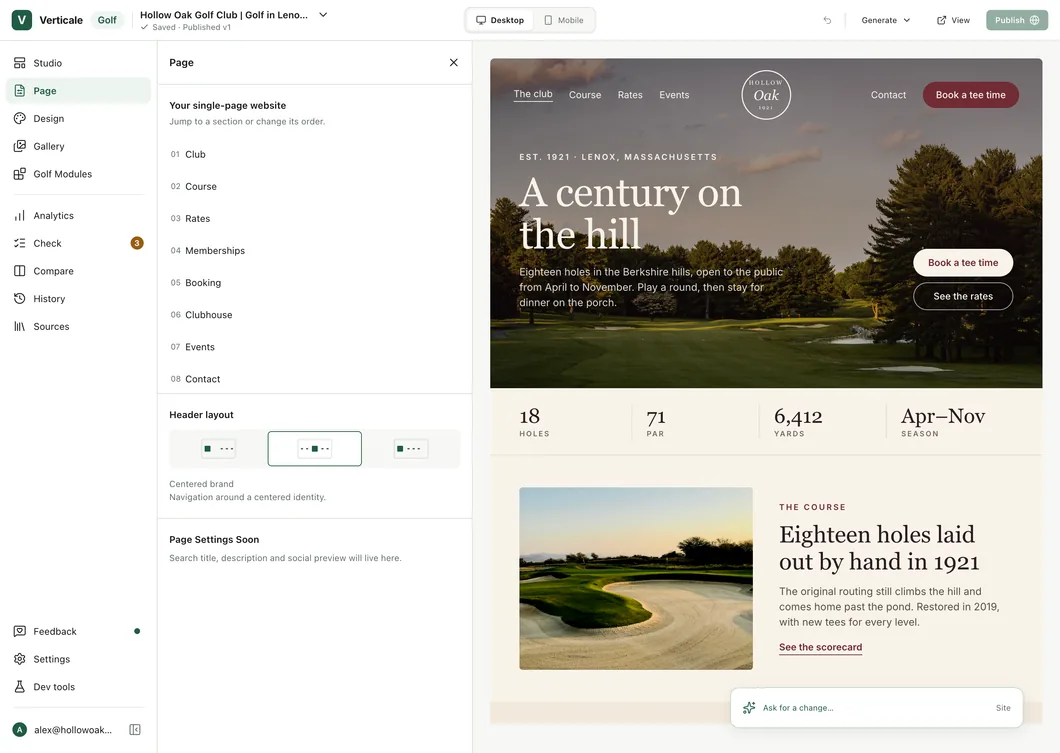The width and height of the screenshot is (1060, 753).
Task: Switch preview to Mobile
Action: pos(564,20)
